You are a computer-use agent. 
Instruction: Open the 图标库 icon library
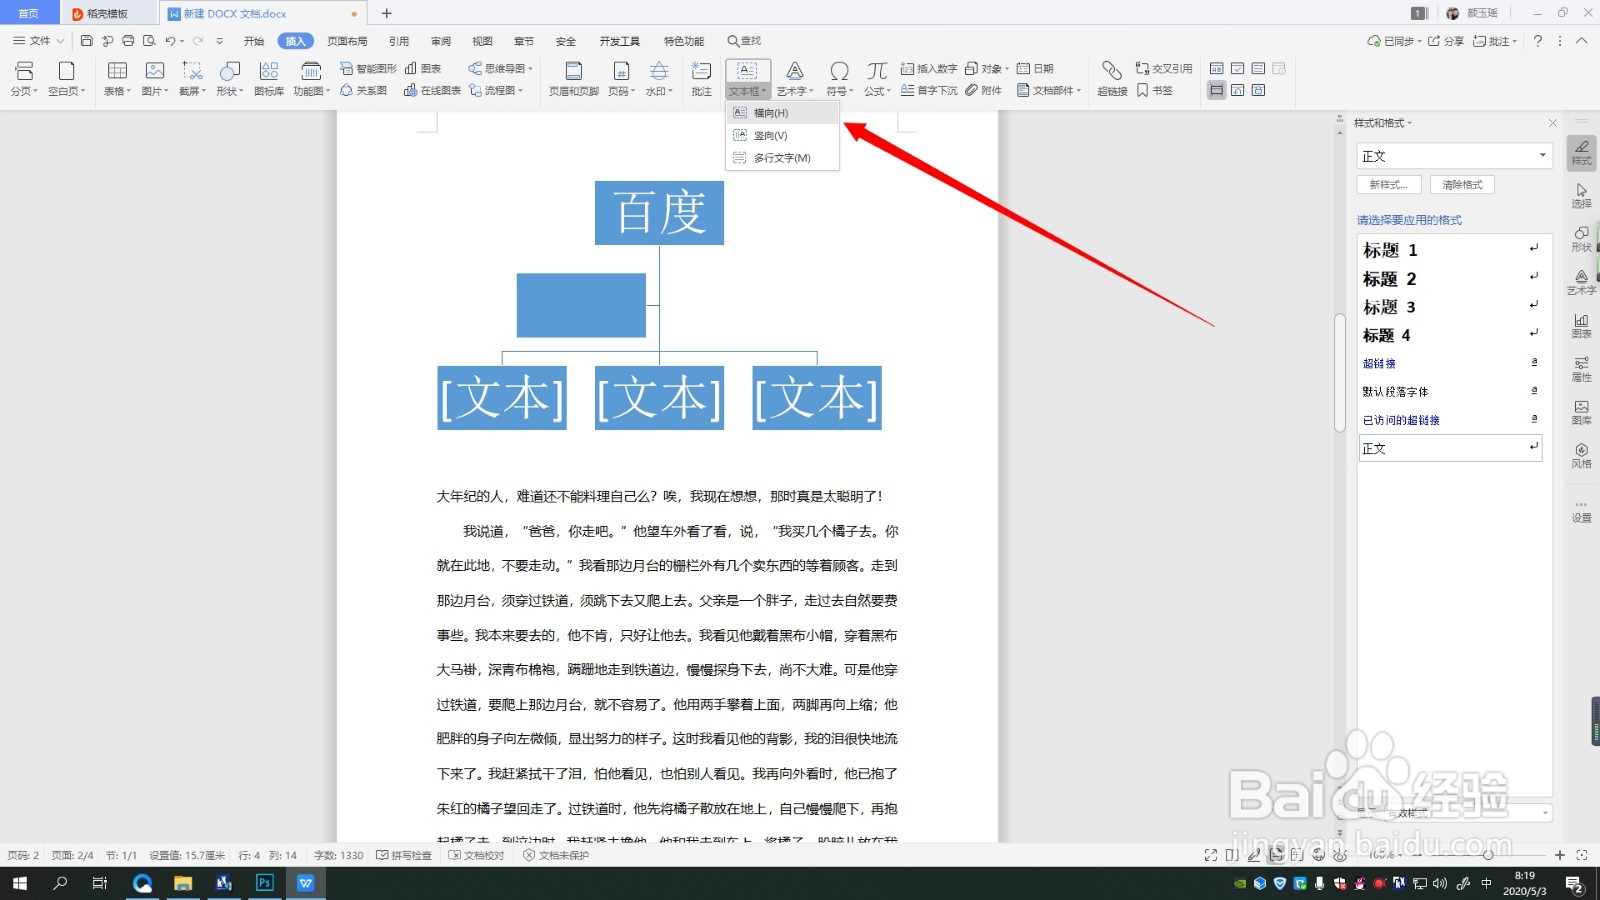(268, 78)
